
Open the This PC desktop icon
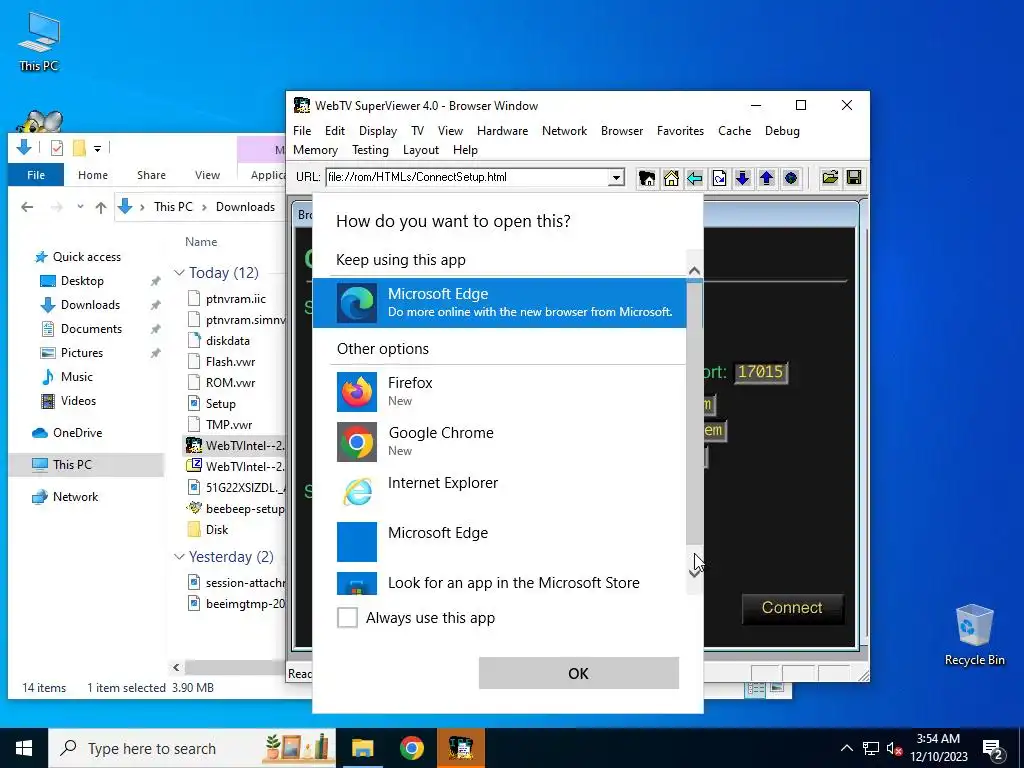pyautogui.click(x=39, y=41)
